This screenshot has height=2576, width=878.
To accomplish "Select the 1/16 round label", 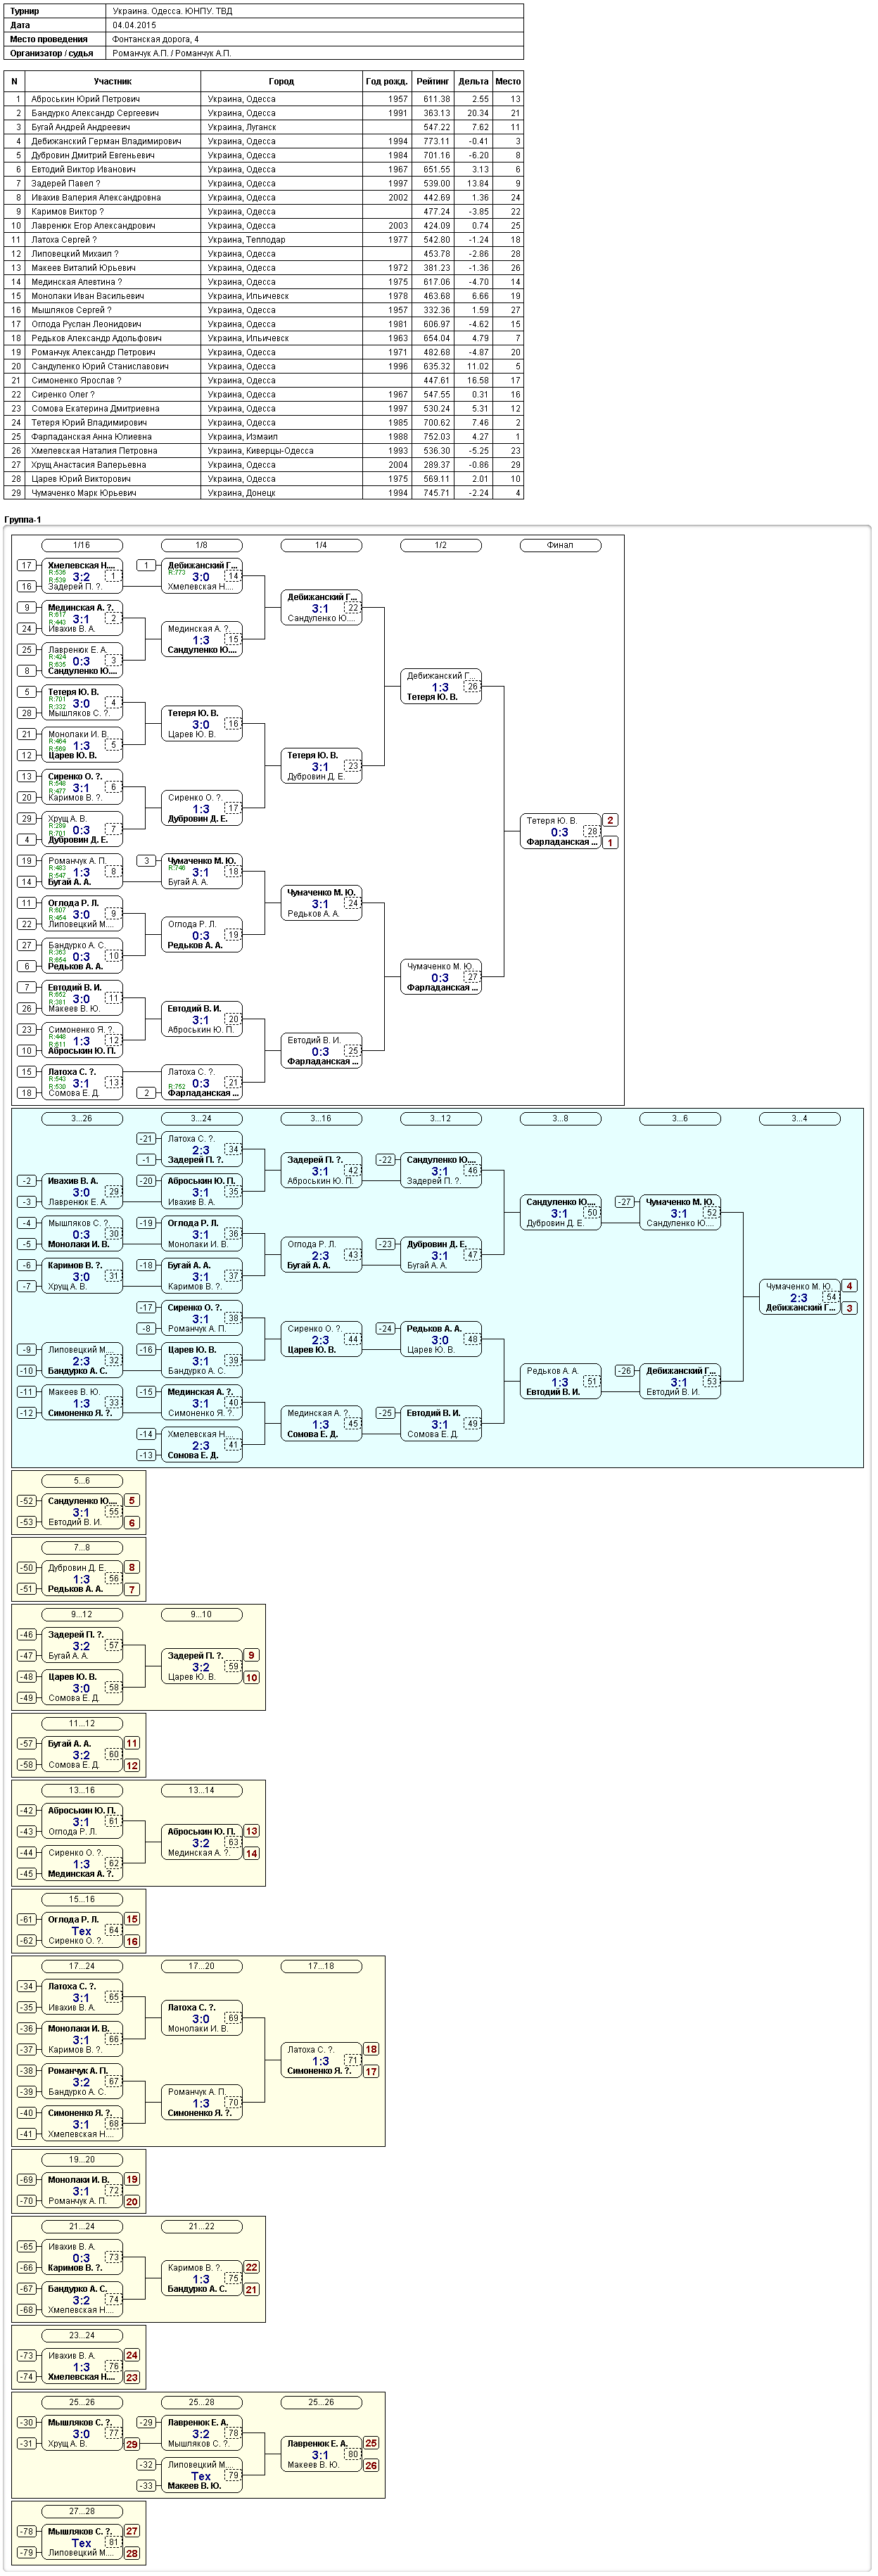I will click(82, 545).
